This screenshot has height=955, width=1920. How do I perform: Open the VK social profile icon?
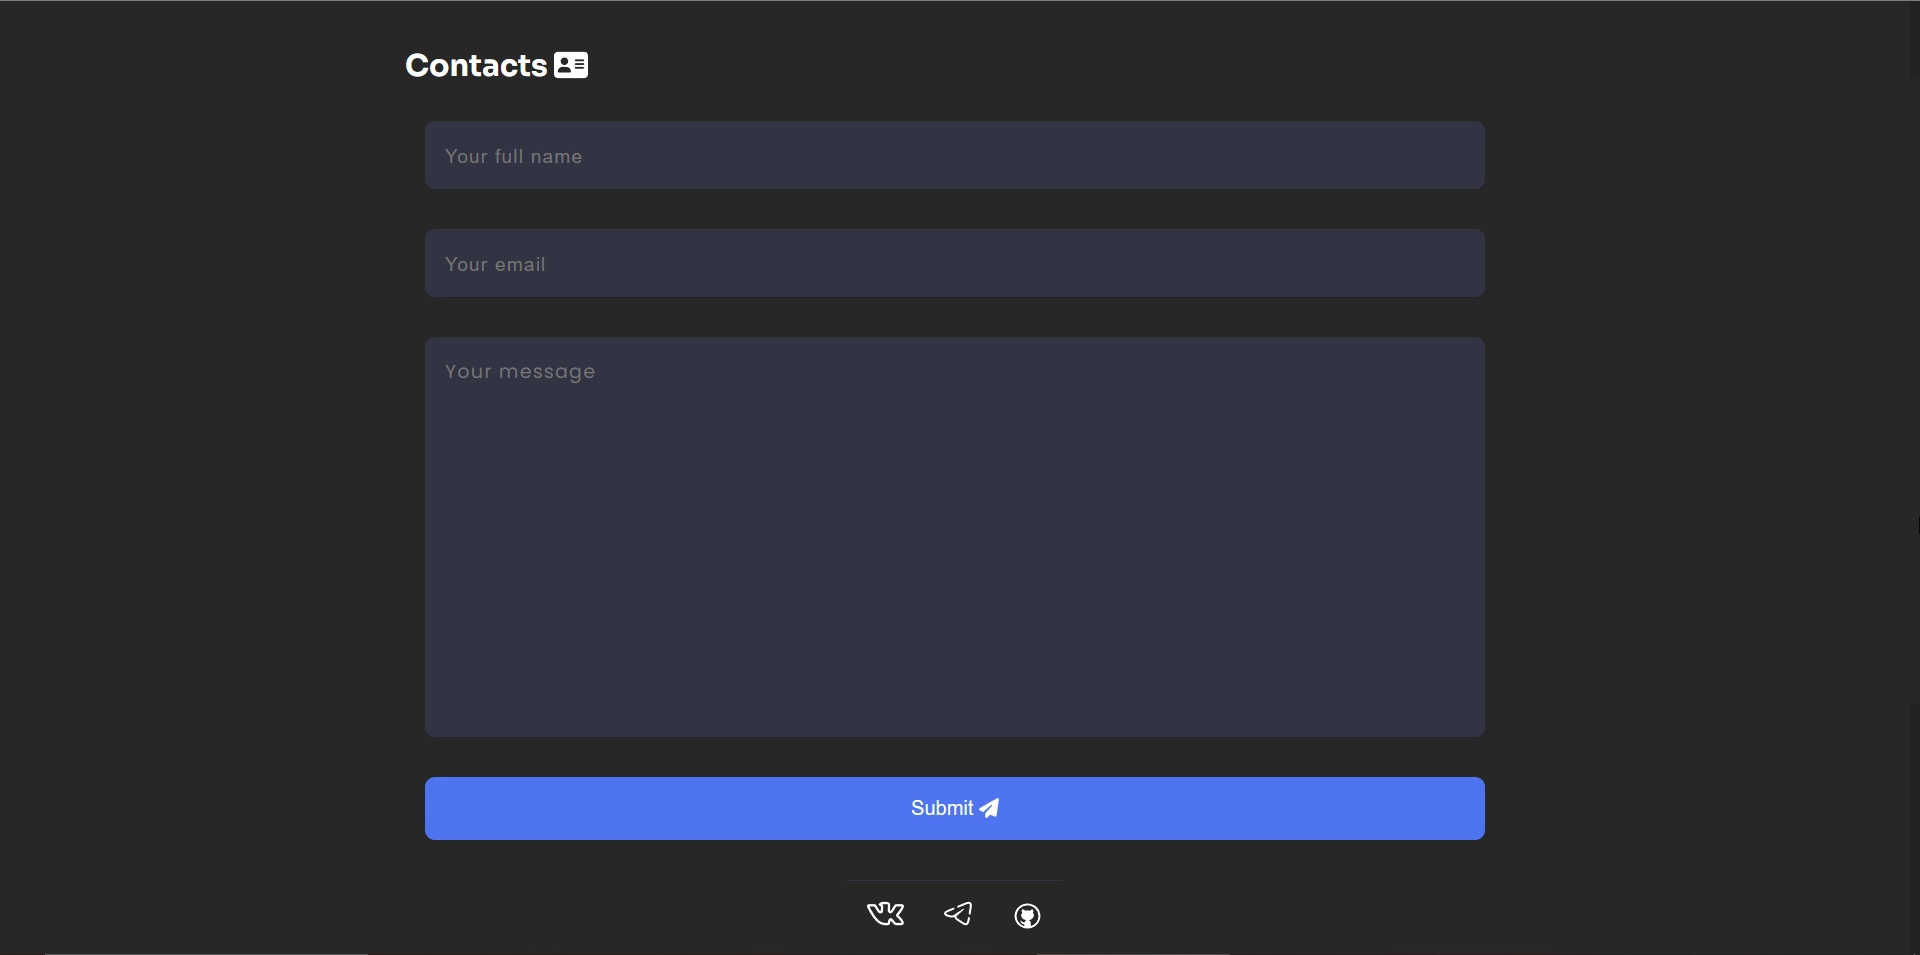(885, 914)
